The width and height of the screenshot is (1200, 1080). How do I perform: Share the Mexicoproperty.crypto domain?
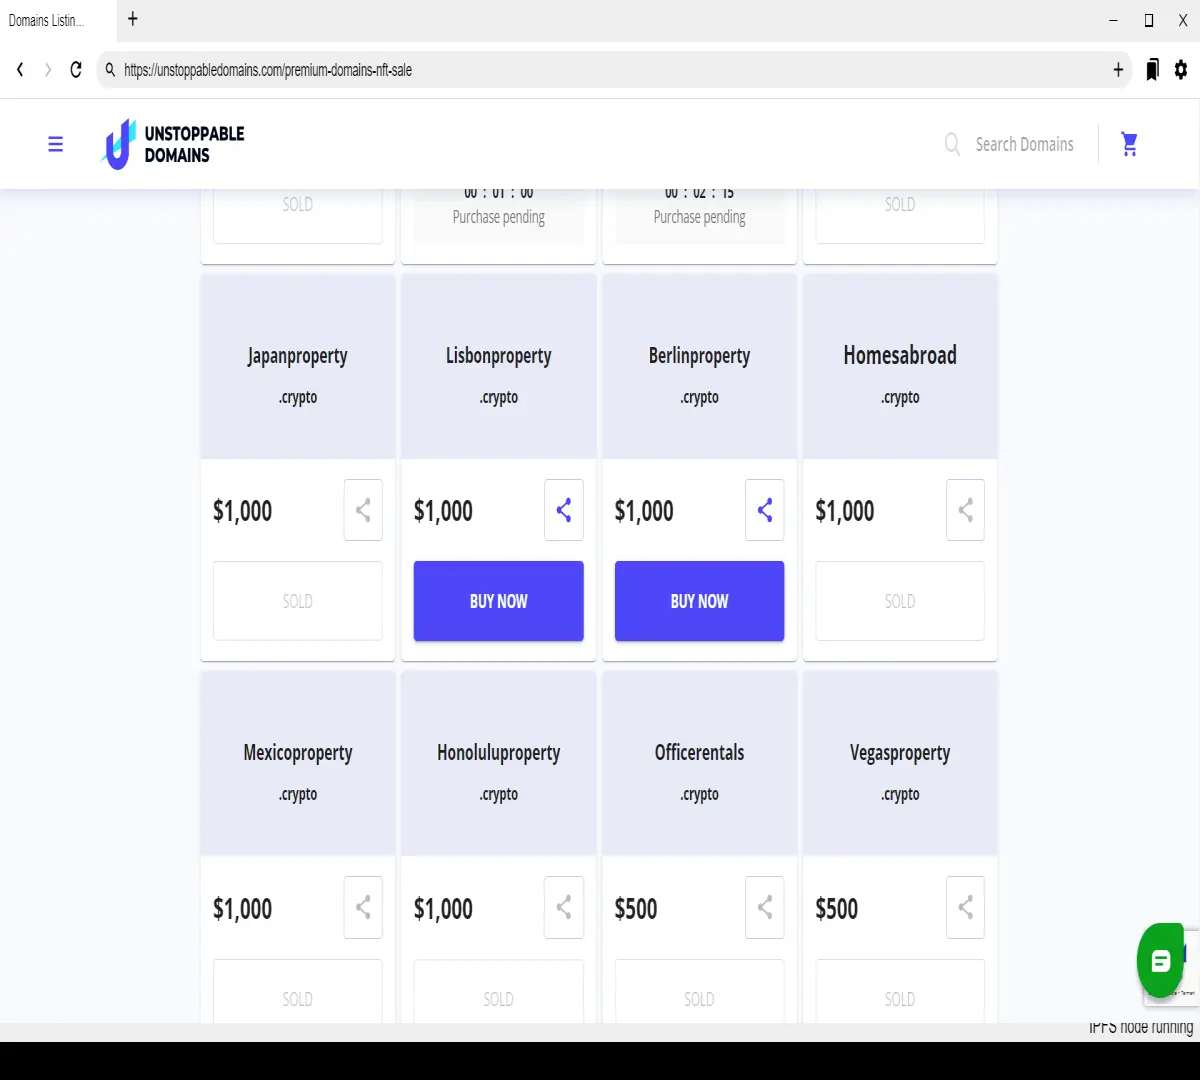[x=363, y=907]
